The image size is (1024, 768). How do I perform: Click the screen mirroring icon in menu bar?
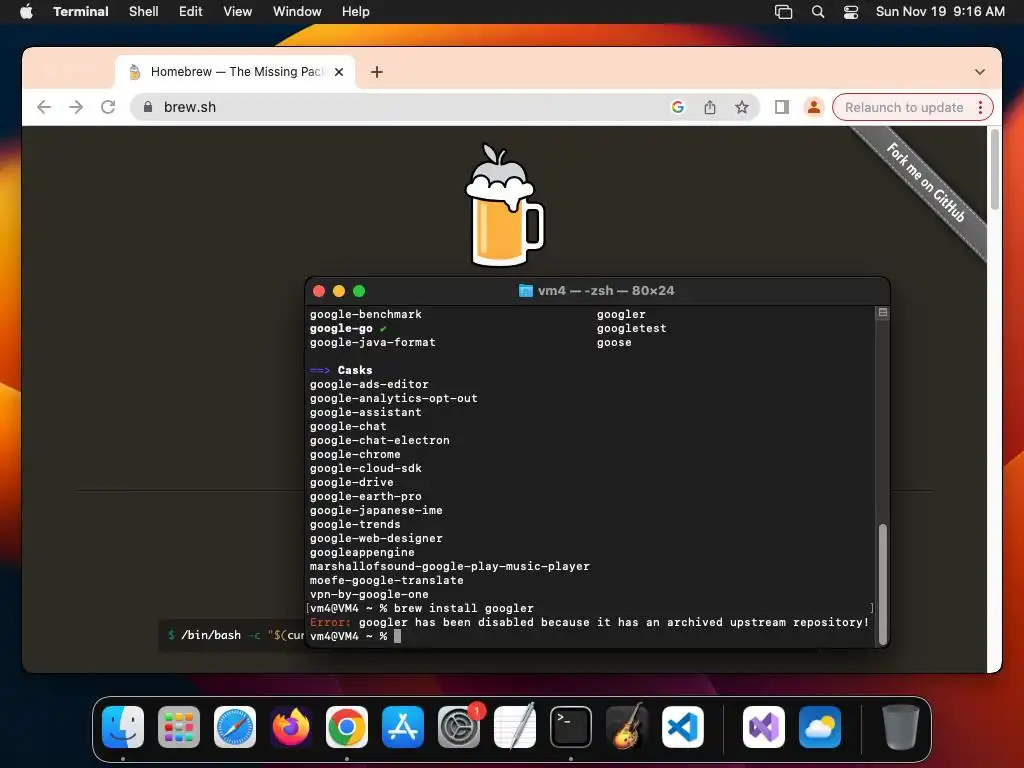click(783, 12)
